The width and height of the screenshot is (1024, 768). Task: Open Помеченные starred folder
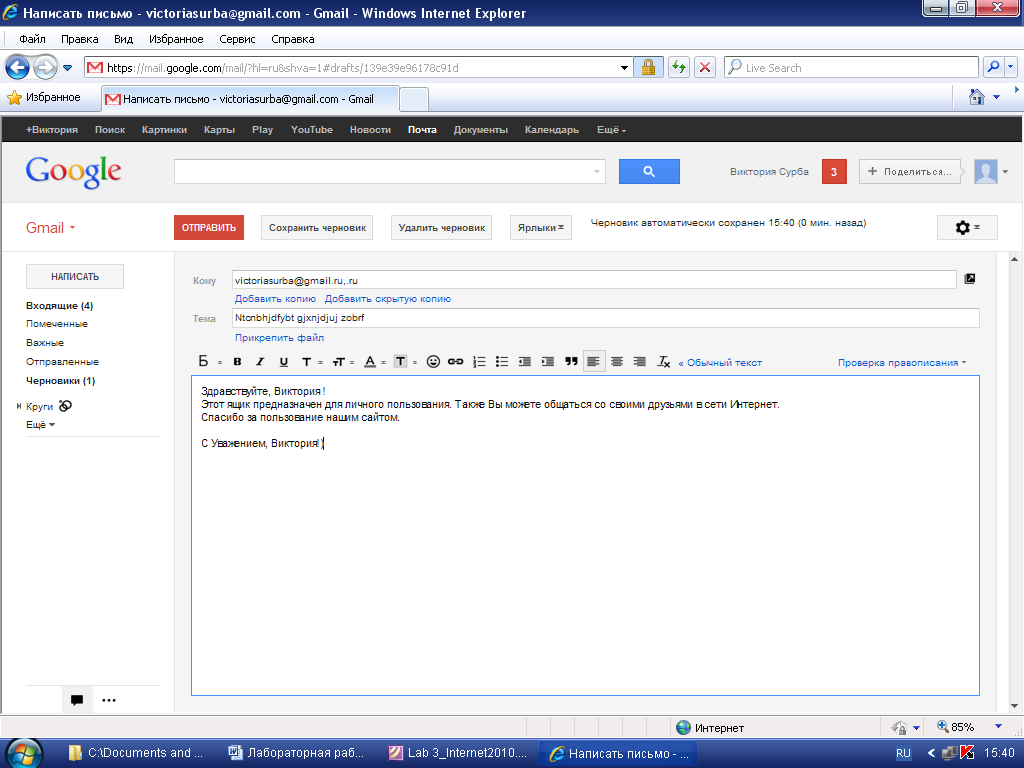(57, 324)
